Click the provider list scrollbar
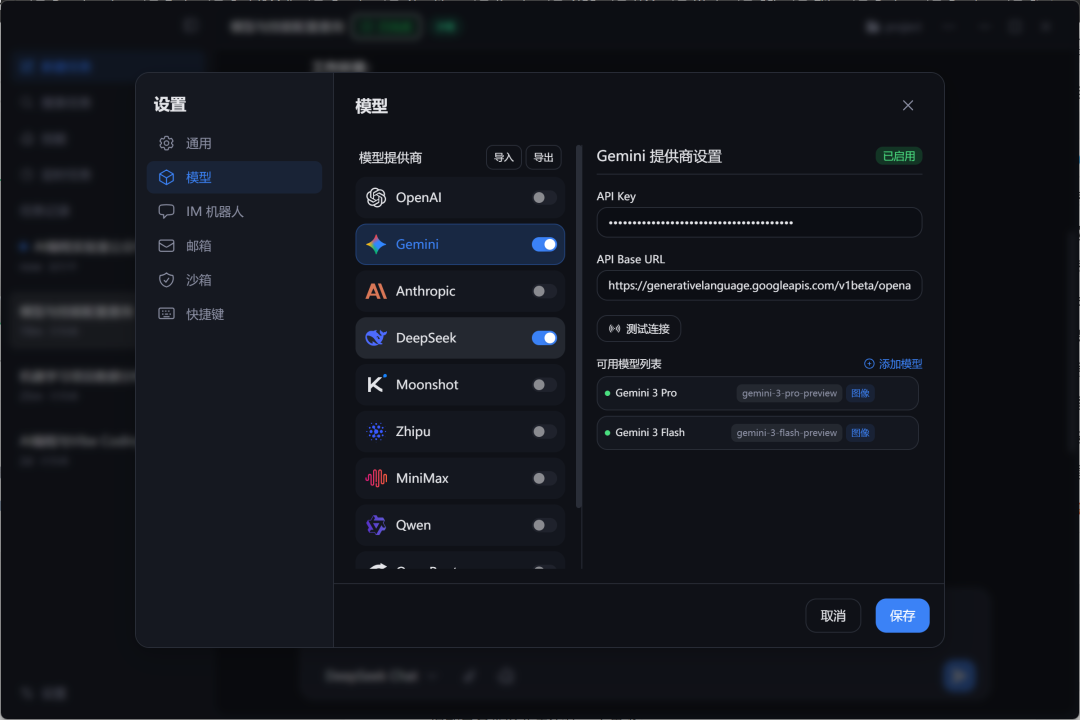 click(x=579, y=327)
